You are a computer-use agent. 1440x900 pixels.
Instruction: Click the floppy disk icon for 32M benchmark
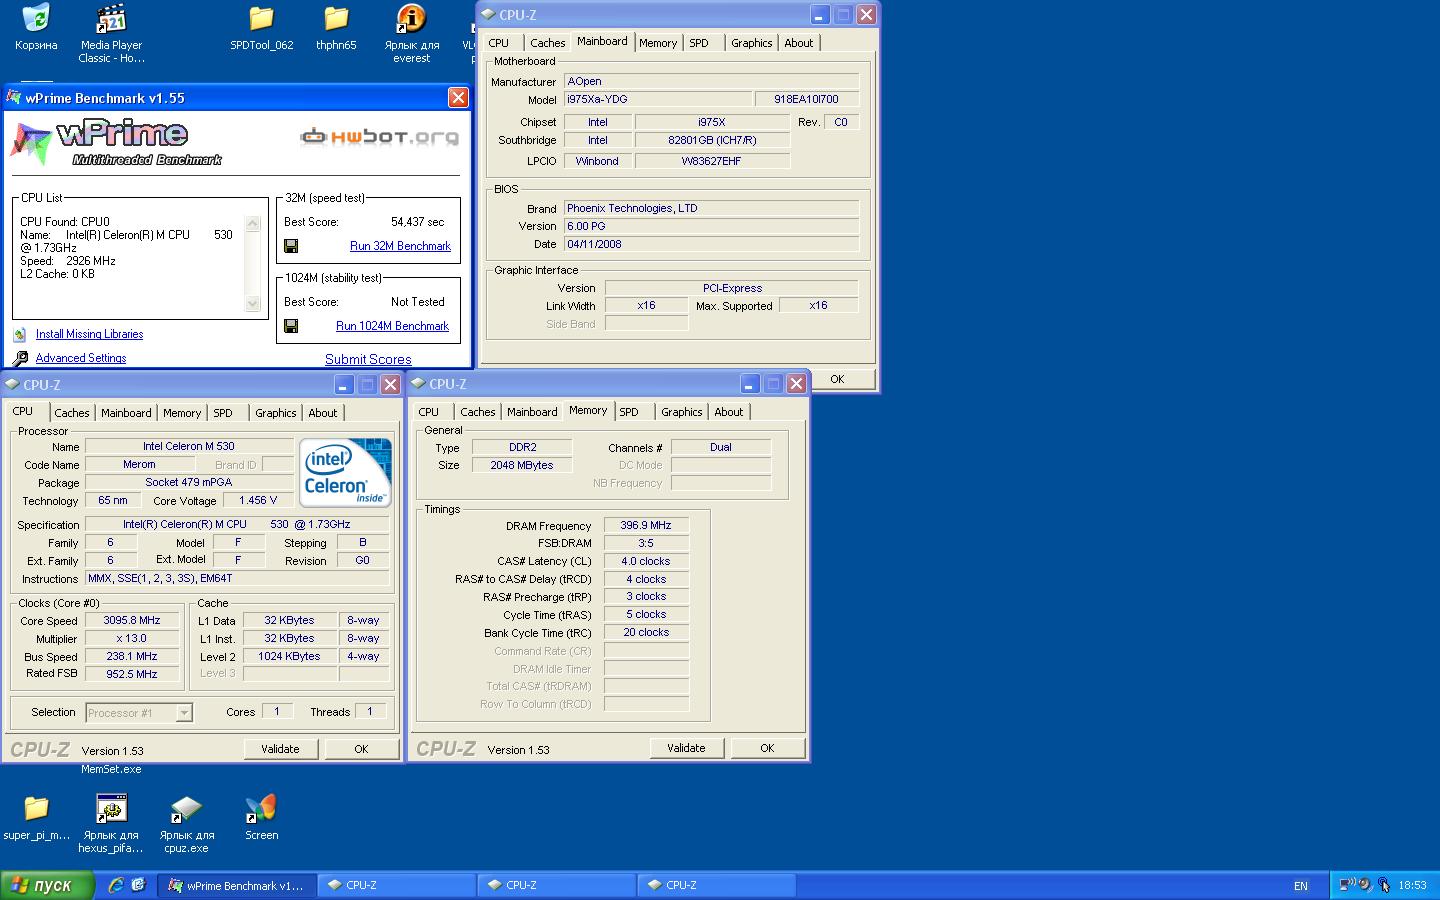tap(291, 246)
